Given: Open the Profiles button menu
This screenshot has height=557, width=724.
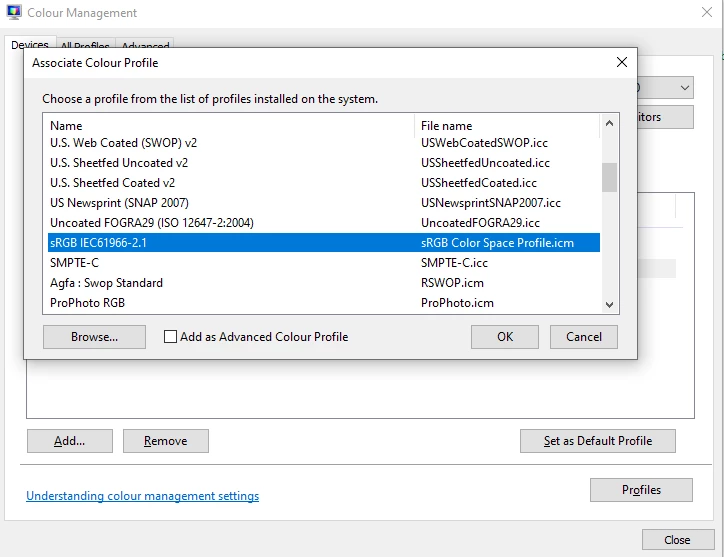Looking at the screenshot, I should coord(641,490).
